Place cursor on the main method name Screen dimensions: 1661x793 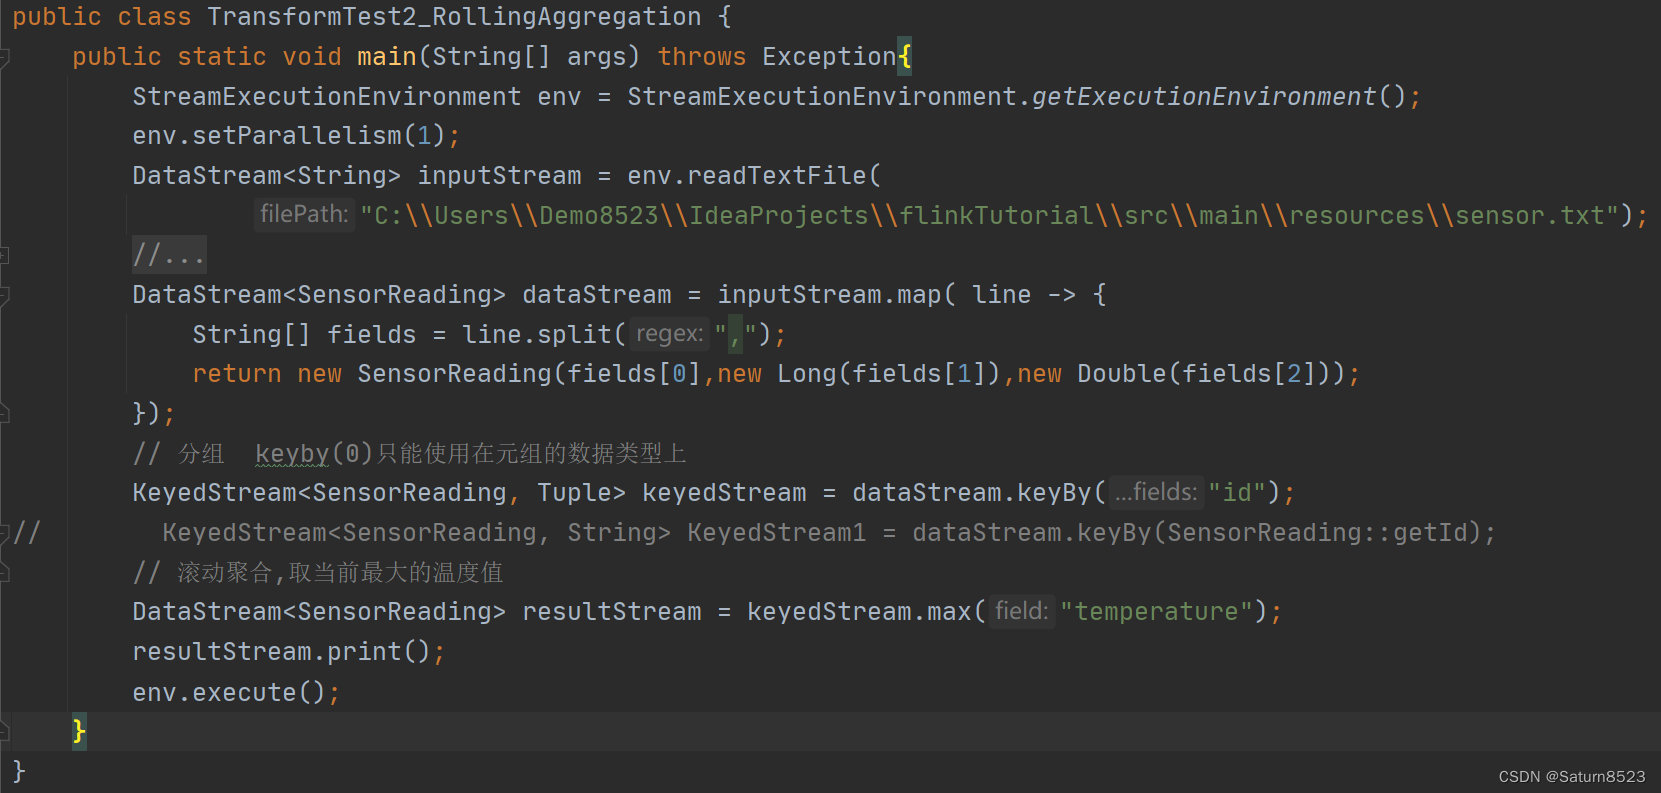point(387,57)
